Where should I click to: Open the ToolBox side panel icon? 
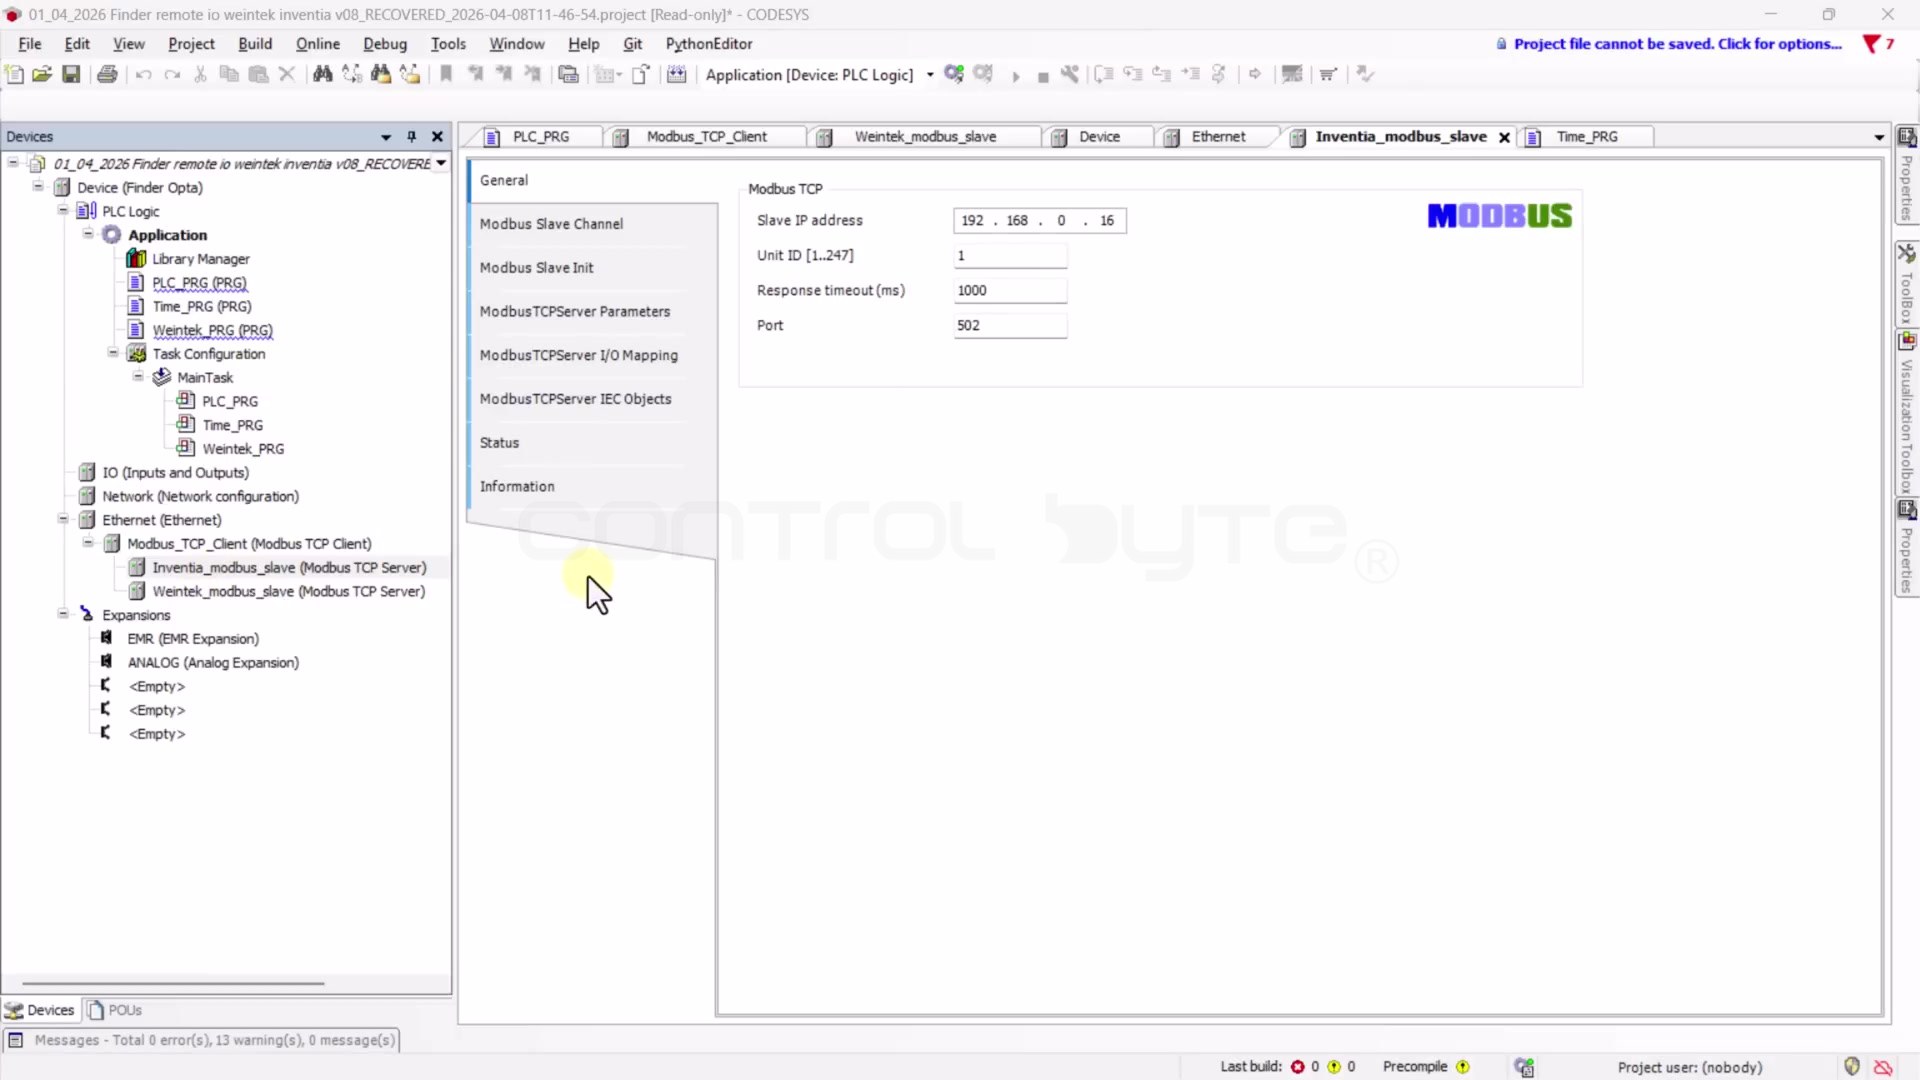1907,254
